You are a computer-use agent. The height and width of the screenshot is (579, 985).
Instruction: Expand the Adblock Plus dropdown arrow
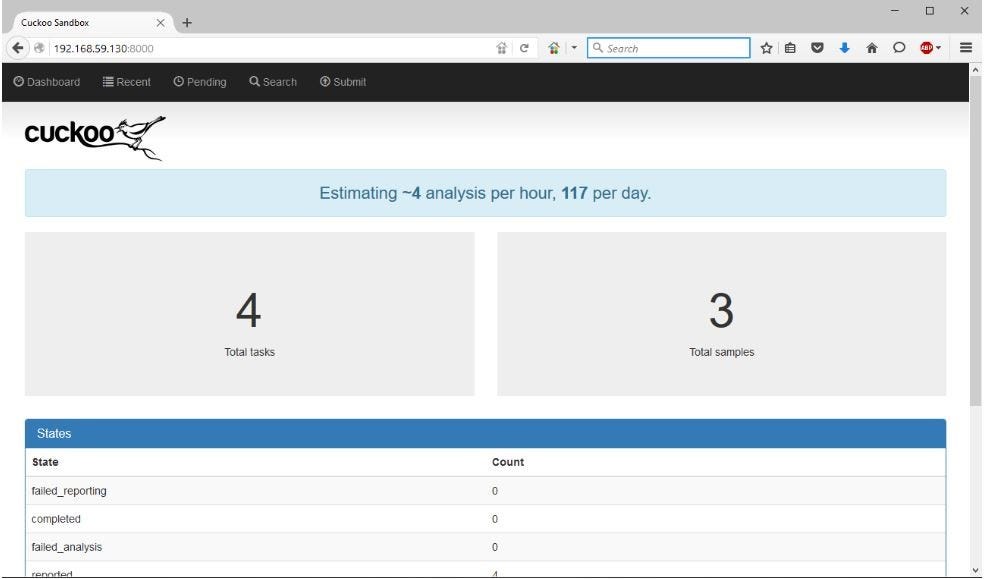(939, 48)
